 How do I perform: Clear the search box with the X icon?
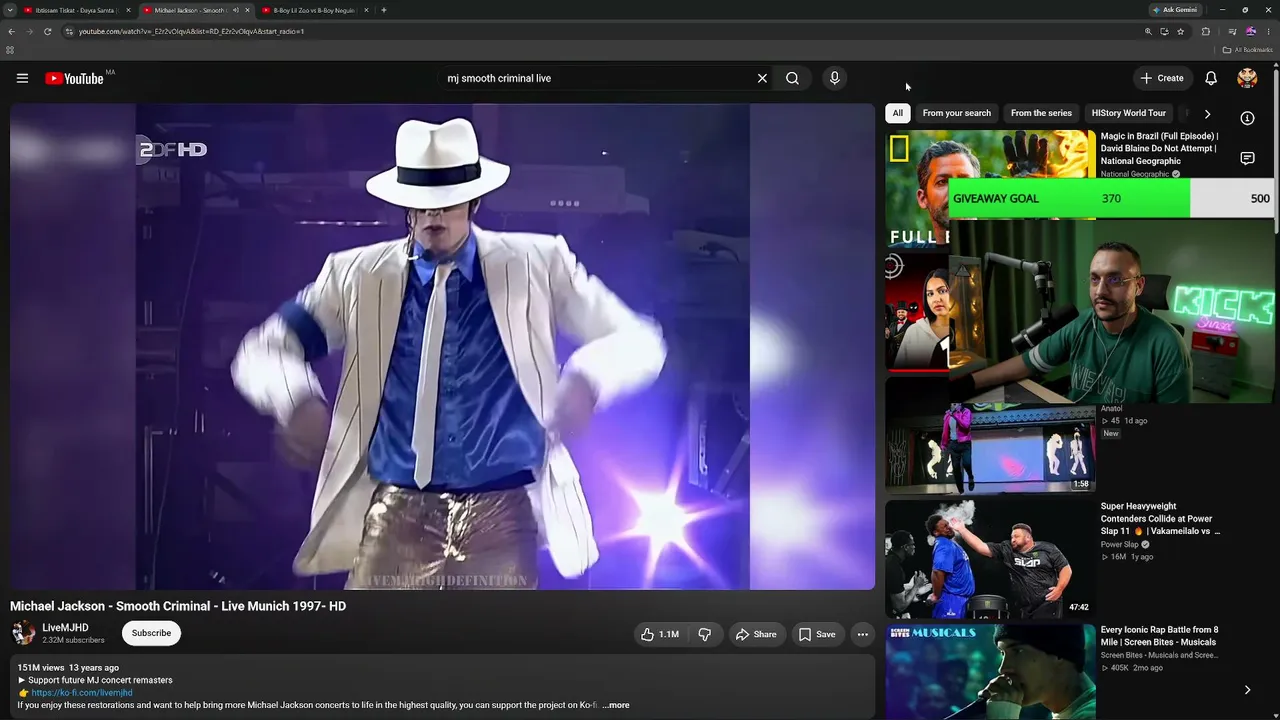tap(762, 78)
